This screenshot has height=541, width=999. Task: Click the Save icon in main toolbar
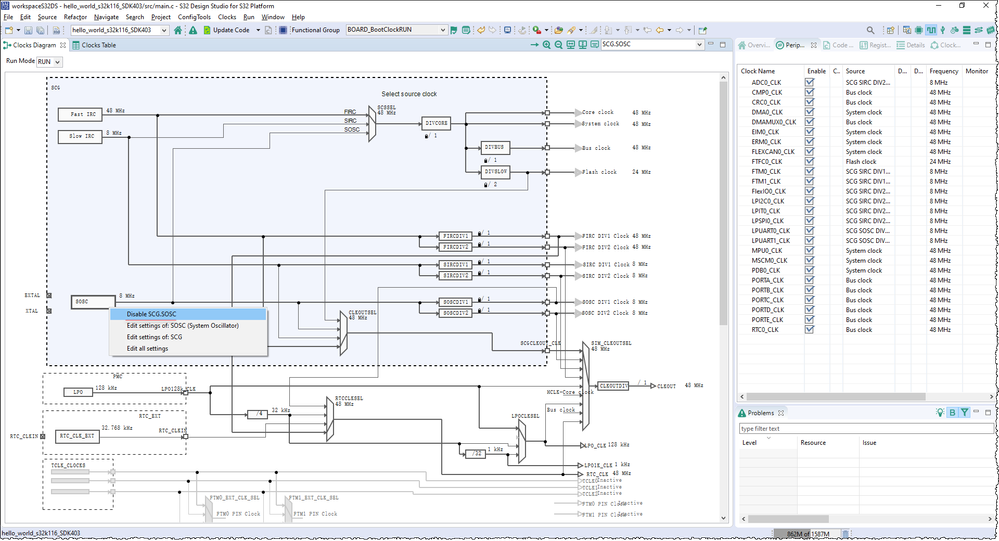(x=27, y=30)
